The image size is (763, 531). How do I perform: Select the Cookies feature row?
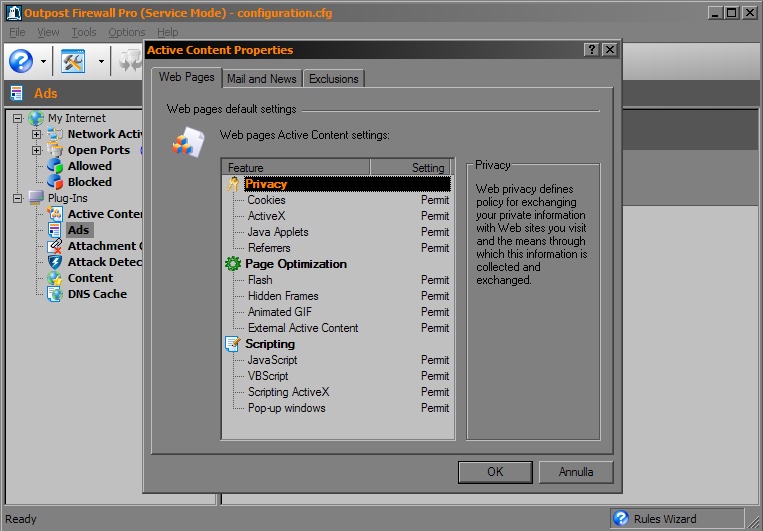[x=337, y=200]
